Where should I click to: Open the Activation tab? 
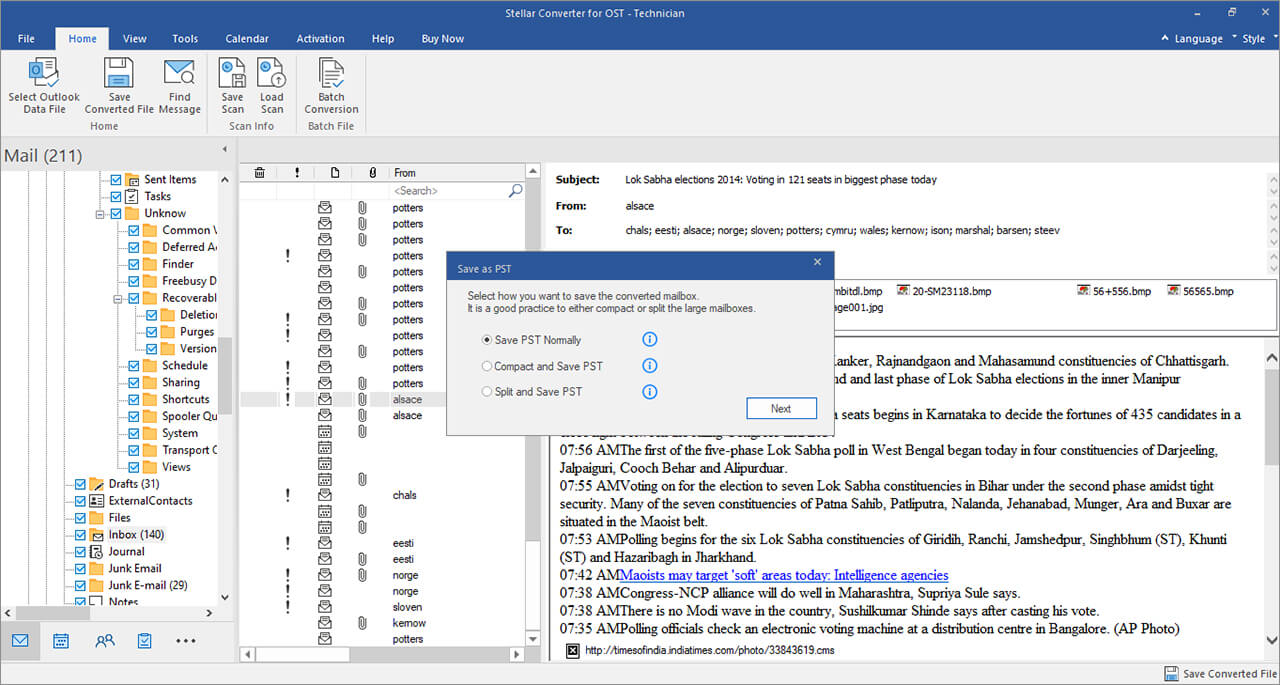320,39
